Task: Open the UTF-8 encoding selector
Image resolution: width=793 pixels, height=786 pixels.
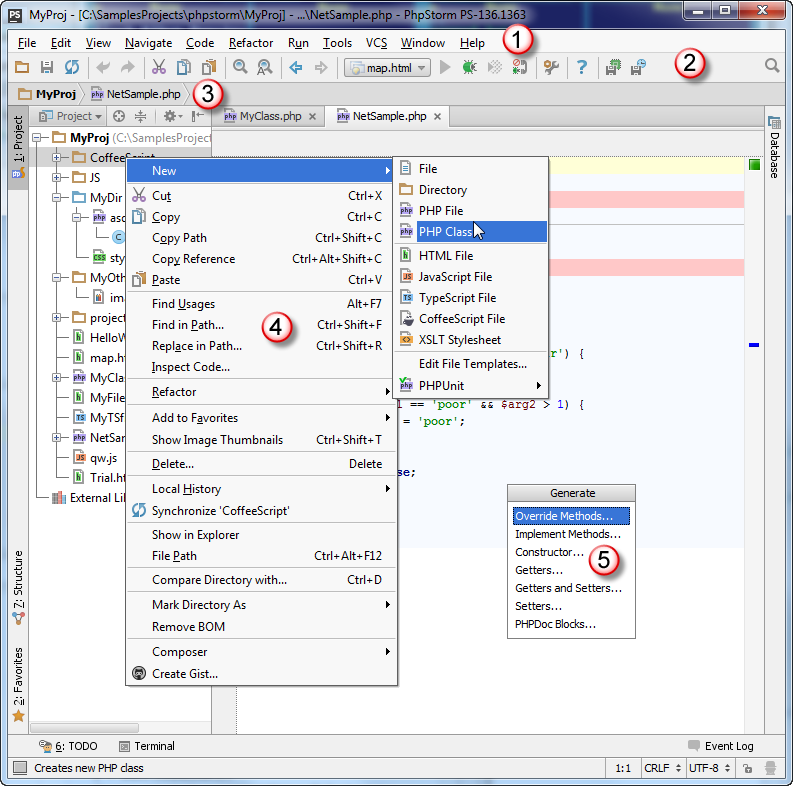Action: (710, 768)
